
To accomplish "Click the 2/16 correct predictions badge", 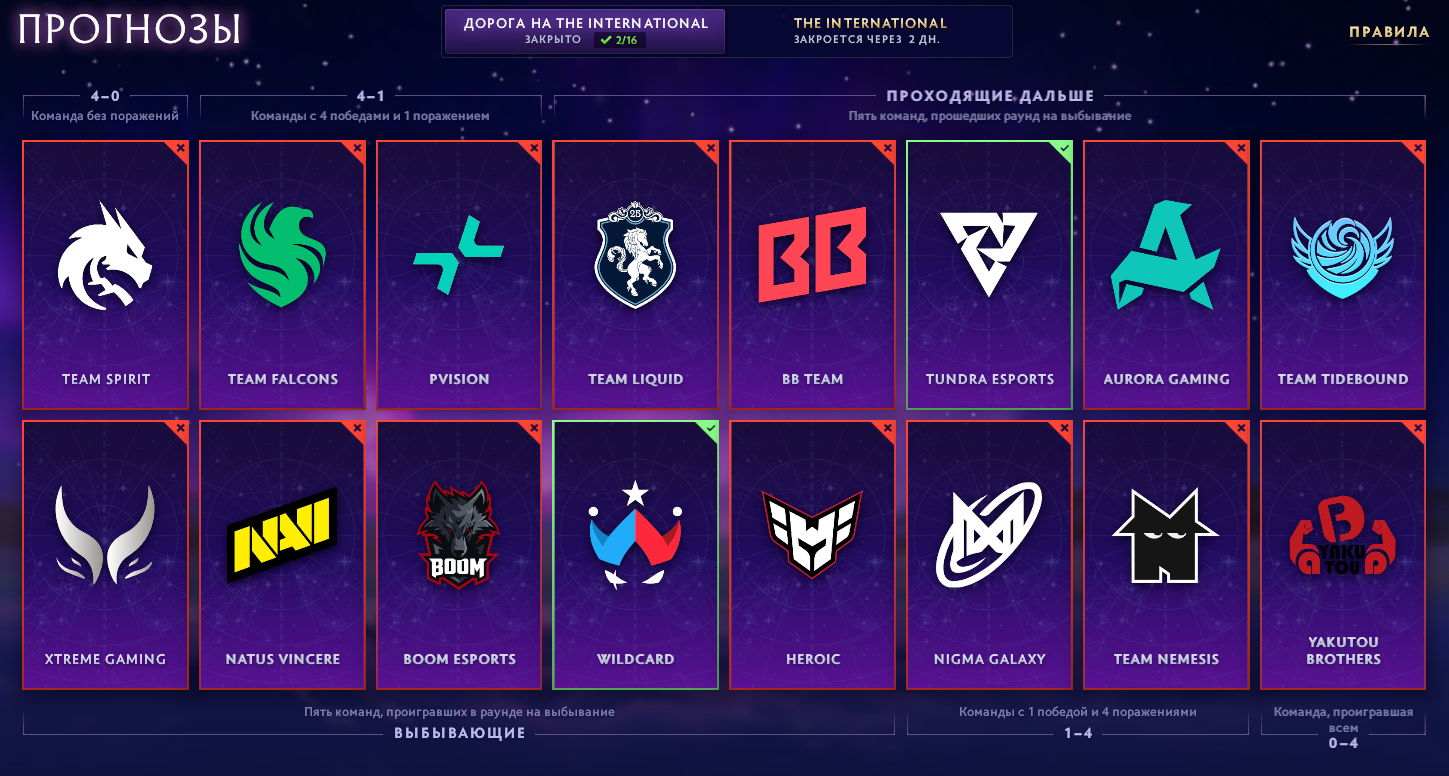I will [620, 40].
